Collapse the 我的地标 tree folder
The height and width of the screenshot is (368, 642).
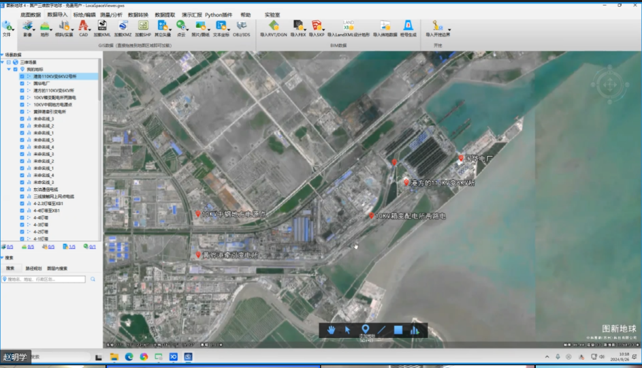pyautogui.click(x=9, y=69)
